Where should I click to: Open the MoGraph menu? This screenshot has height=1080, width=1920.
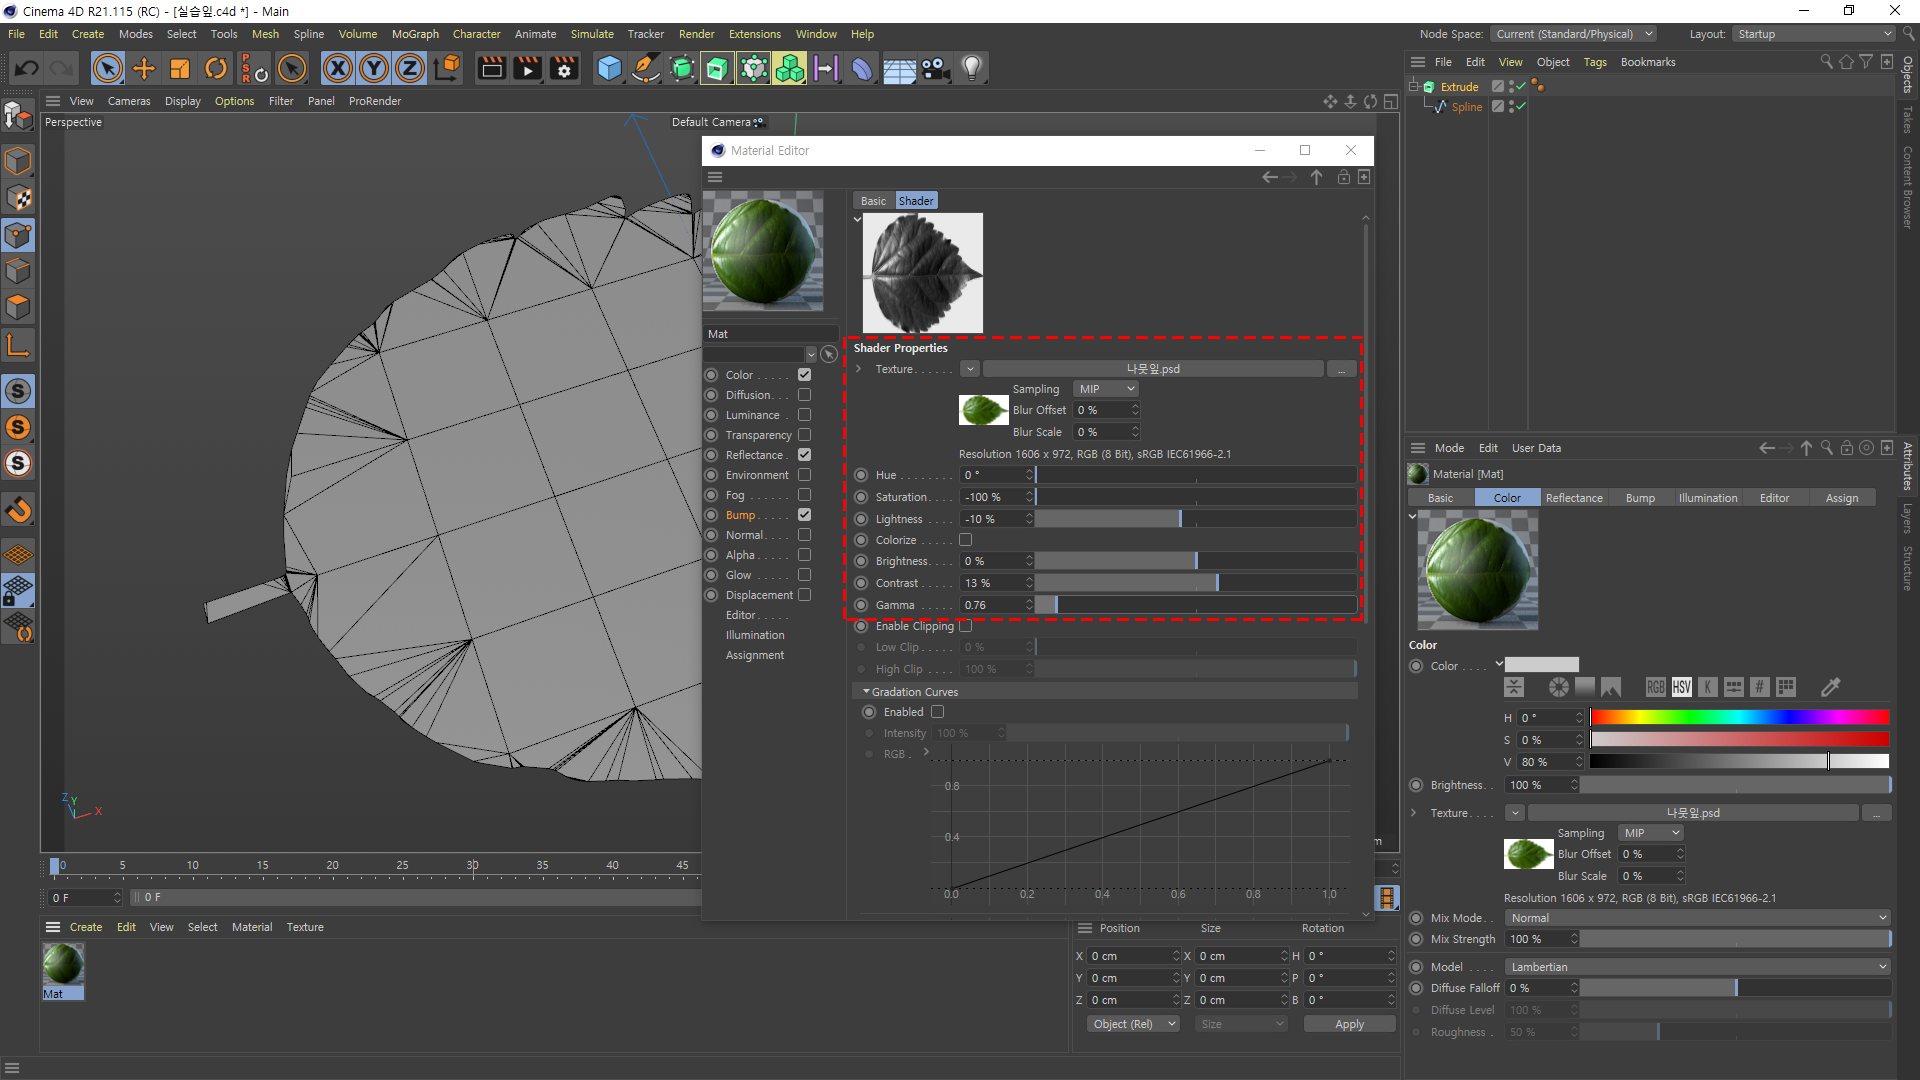click(x=415, y=34)
